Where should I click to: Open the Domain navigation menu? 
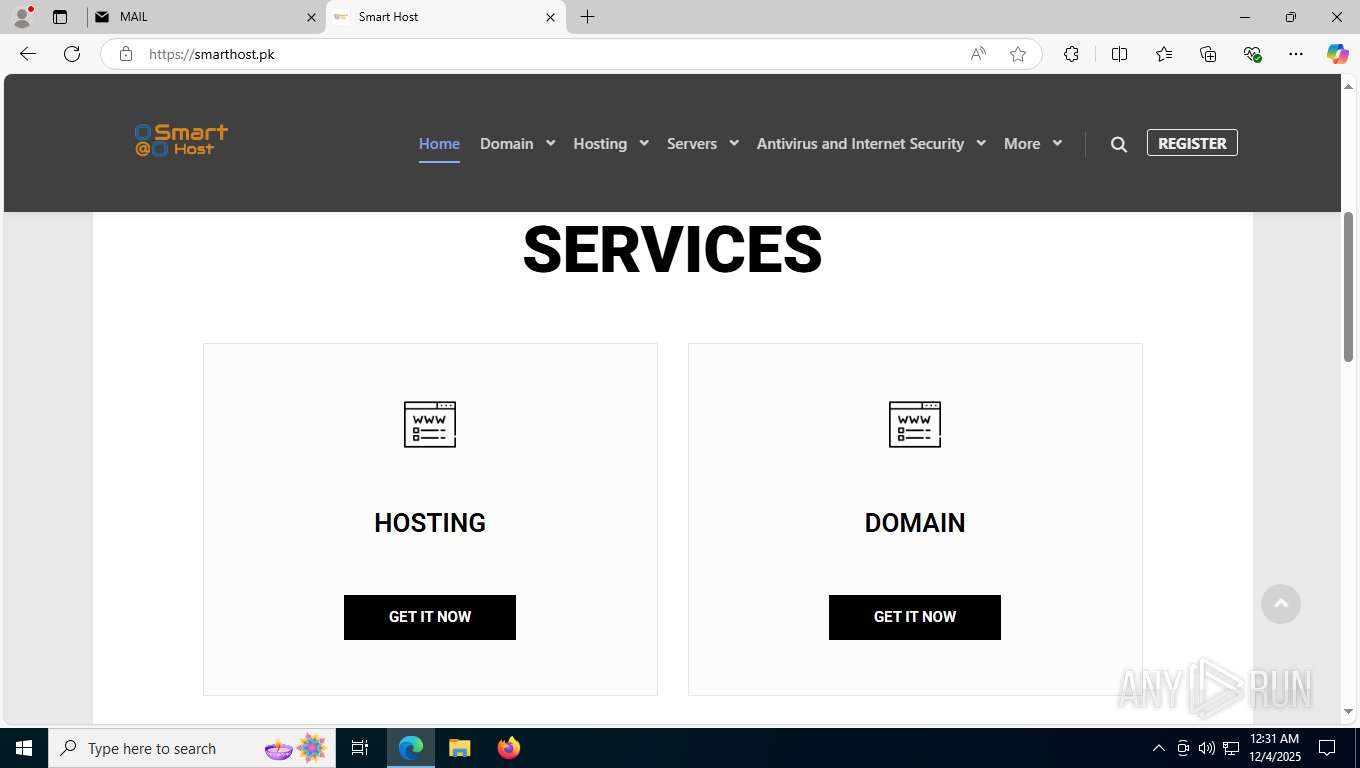[x=506, y=144]
